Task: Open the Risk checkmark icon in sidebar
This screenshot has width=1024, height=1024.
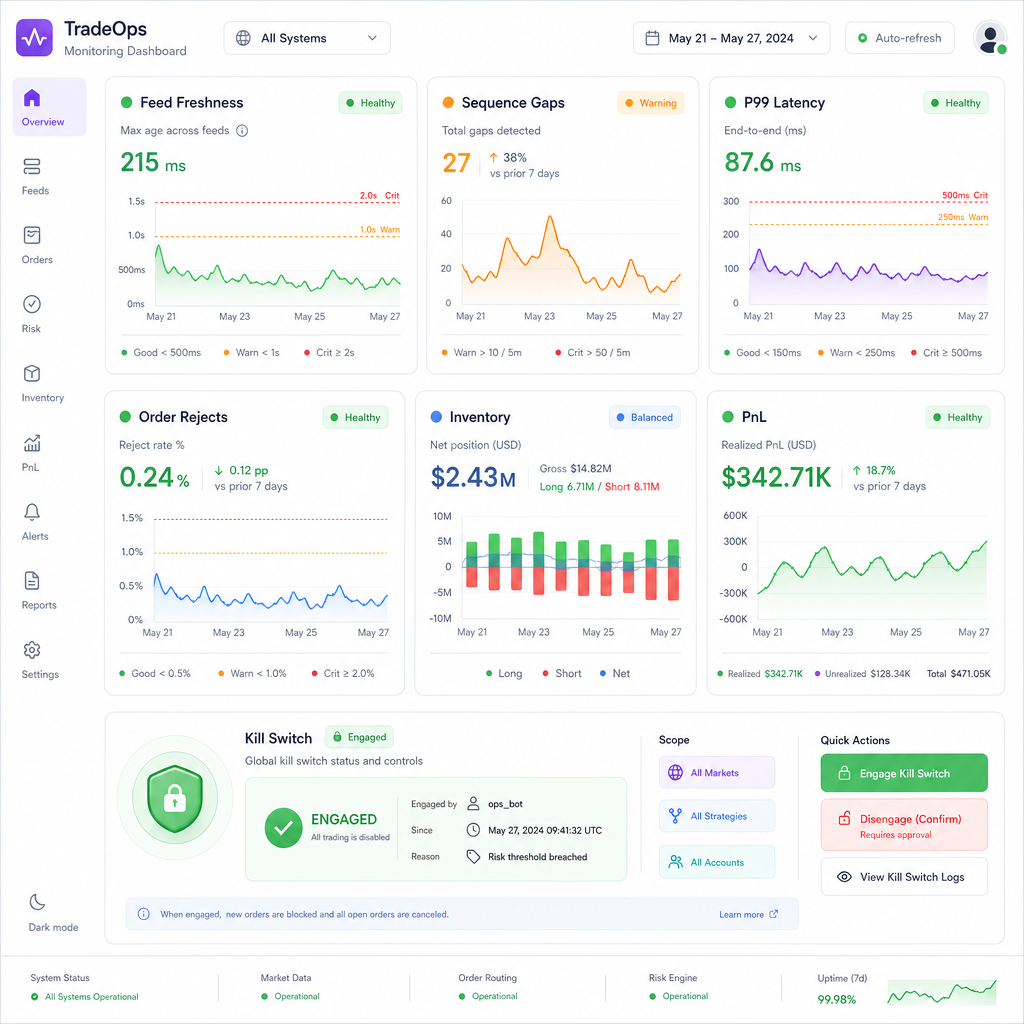Action: (x=32, y=304)
